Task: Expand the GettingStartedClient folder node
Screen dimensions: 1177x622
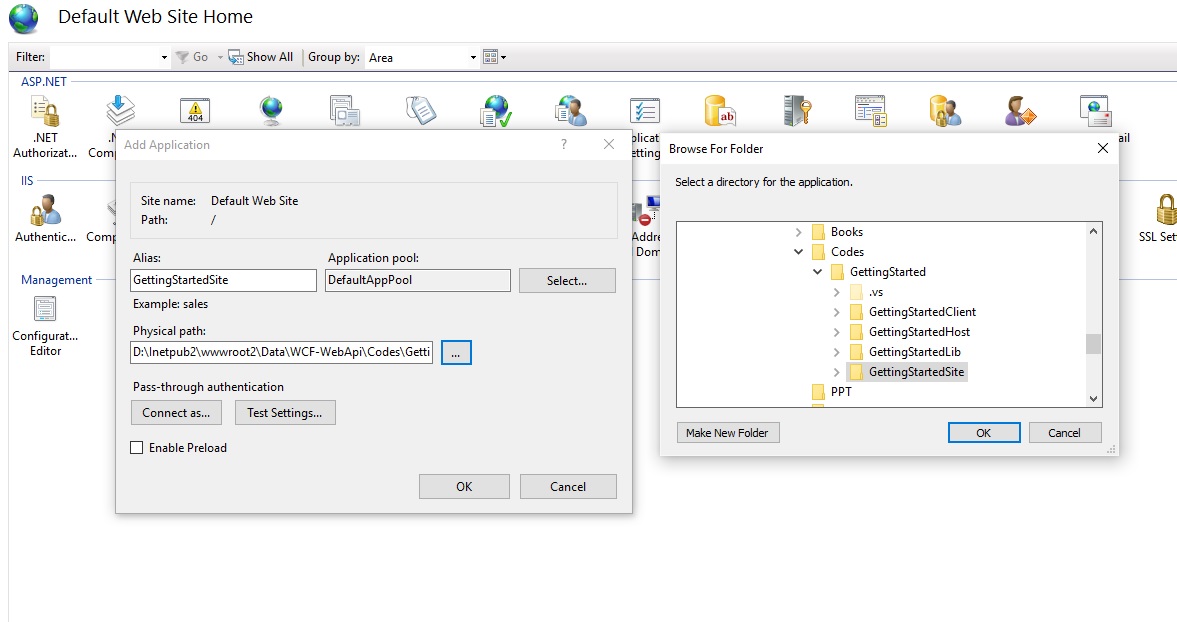Action: click(837, 312)
